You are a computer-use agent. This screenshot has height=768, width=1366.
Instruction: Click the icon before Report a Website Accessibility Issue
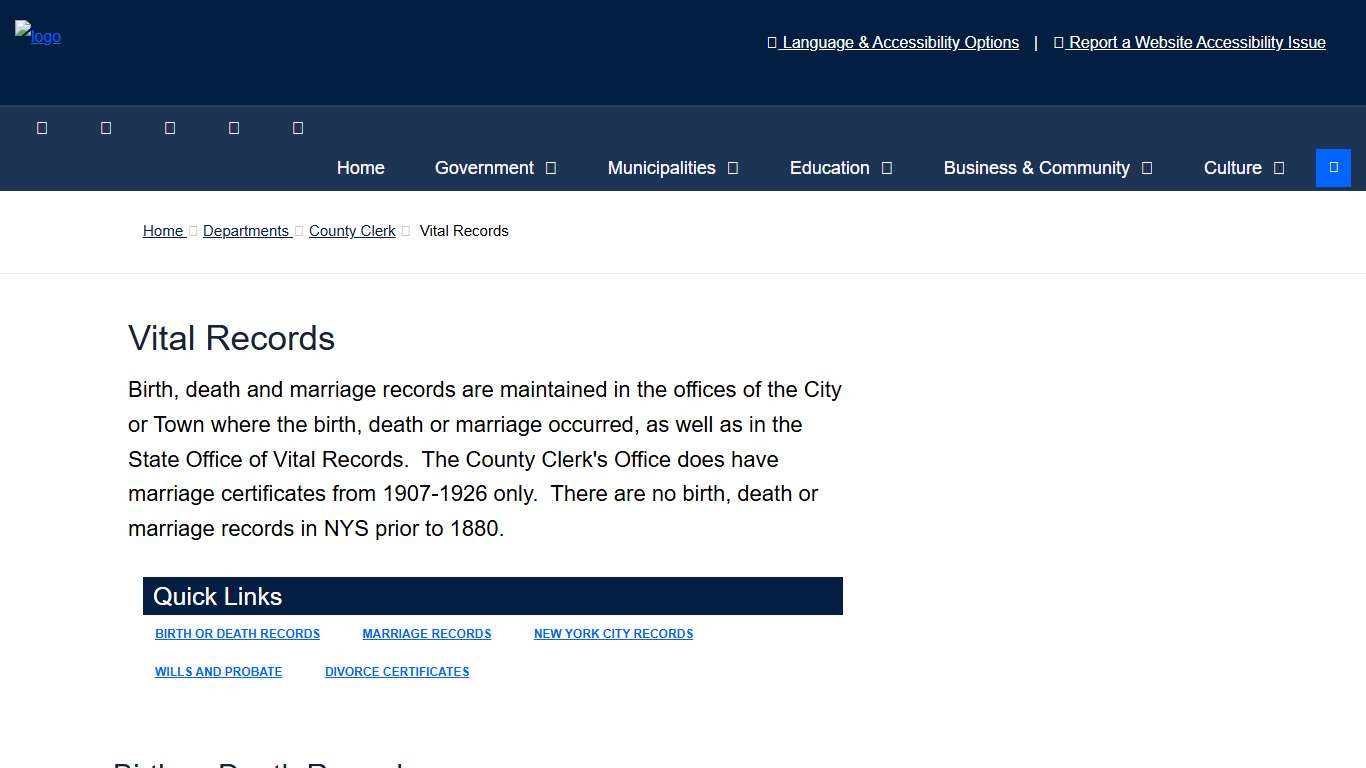coord(1059,43)
